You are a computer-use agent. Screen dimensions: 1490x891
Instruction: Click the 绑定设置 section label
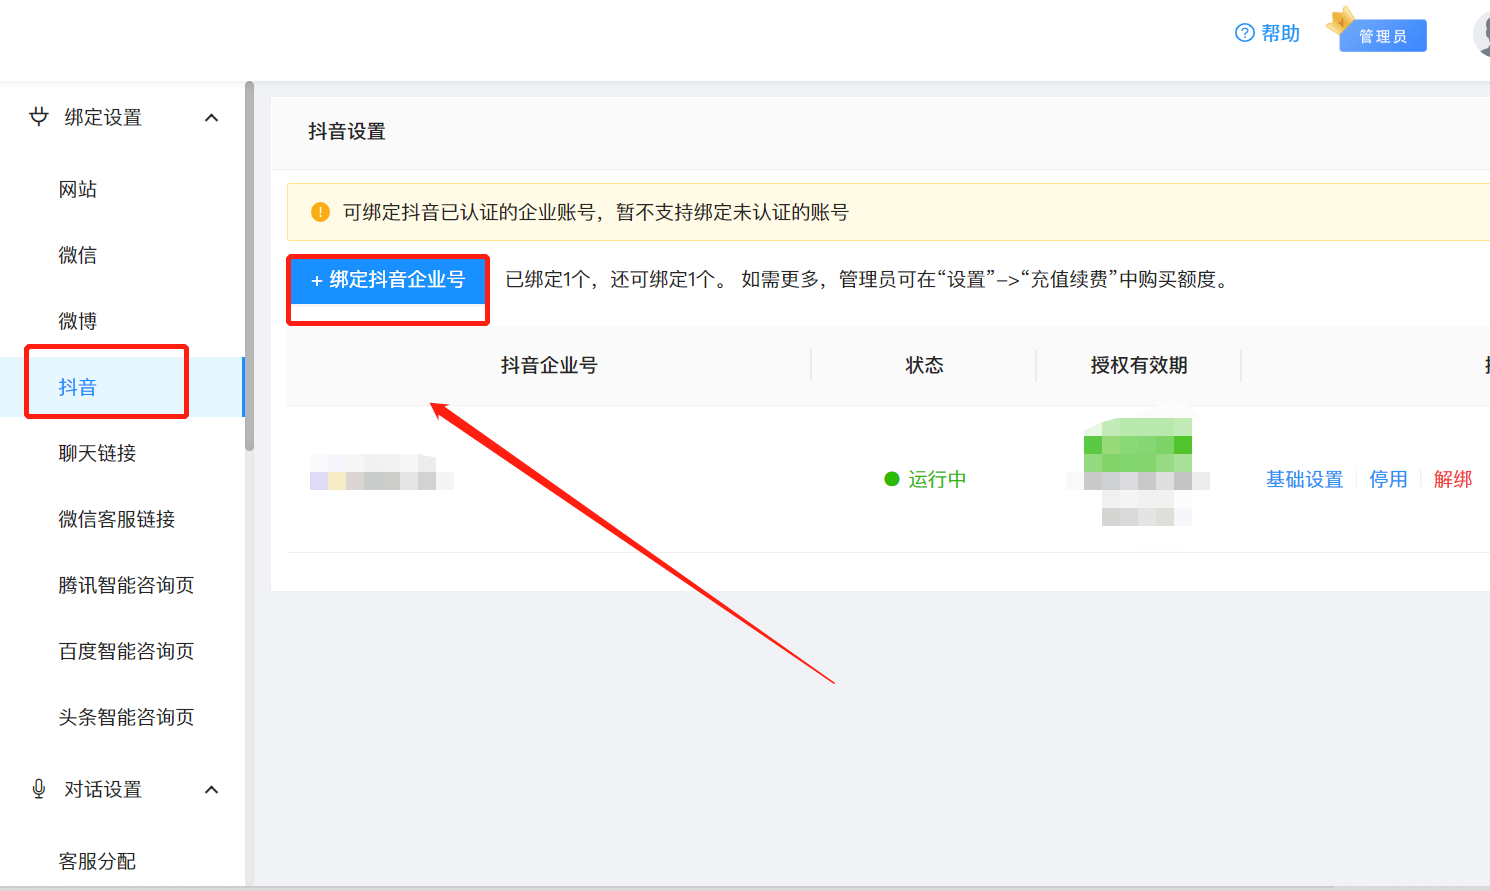[x=103, y=117]
